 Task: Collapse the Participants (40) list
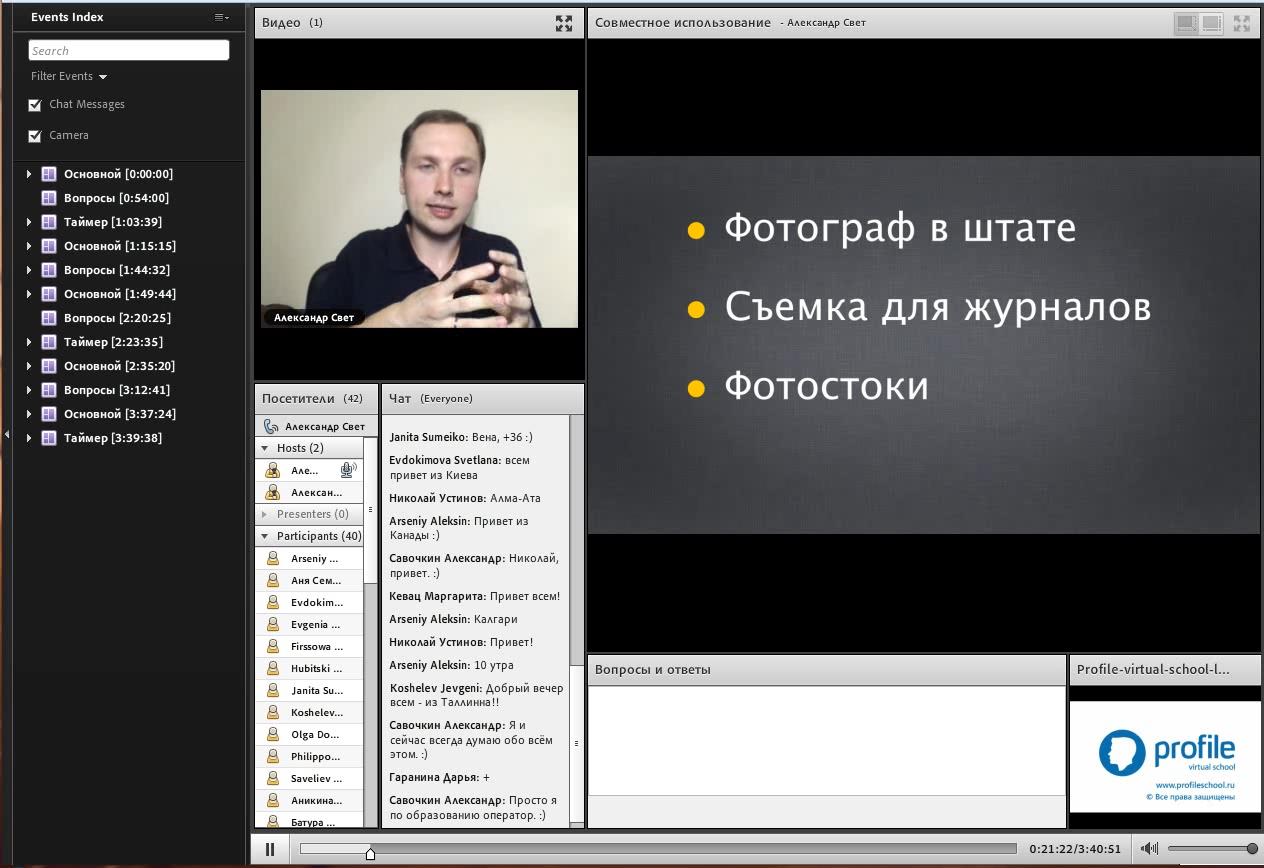pyautogui.click(x=265, y=537)
